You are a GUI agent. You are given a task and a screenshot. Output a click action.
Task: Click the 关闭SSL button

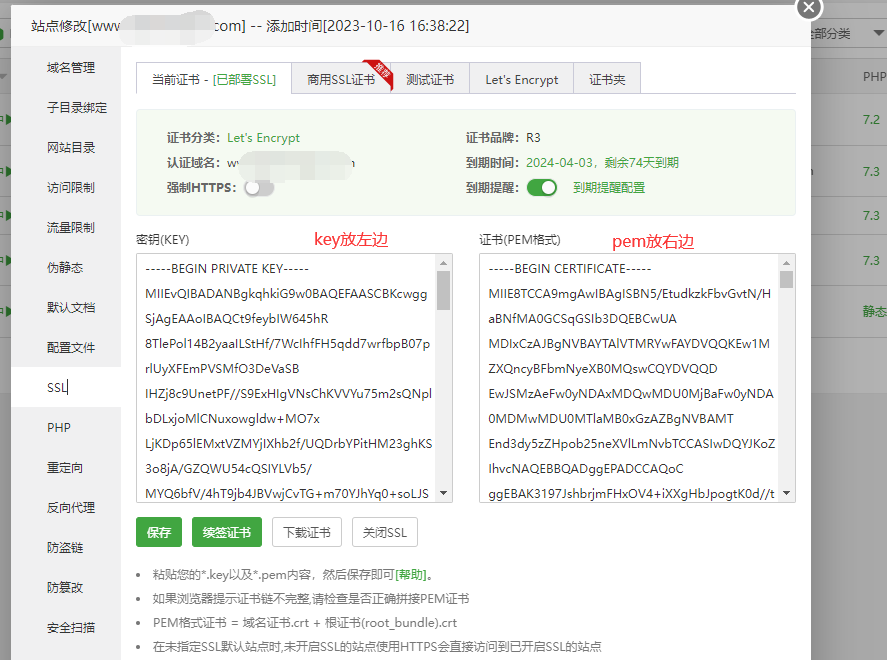click(384, 532)
